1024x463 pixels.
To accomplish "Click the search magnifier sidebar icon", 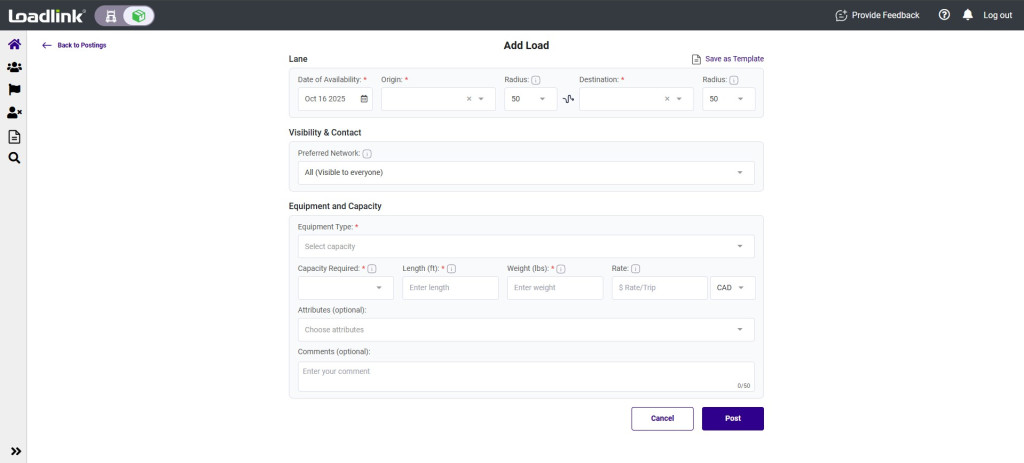I will [x=14, y=158].
